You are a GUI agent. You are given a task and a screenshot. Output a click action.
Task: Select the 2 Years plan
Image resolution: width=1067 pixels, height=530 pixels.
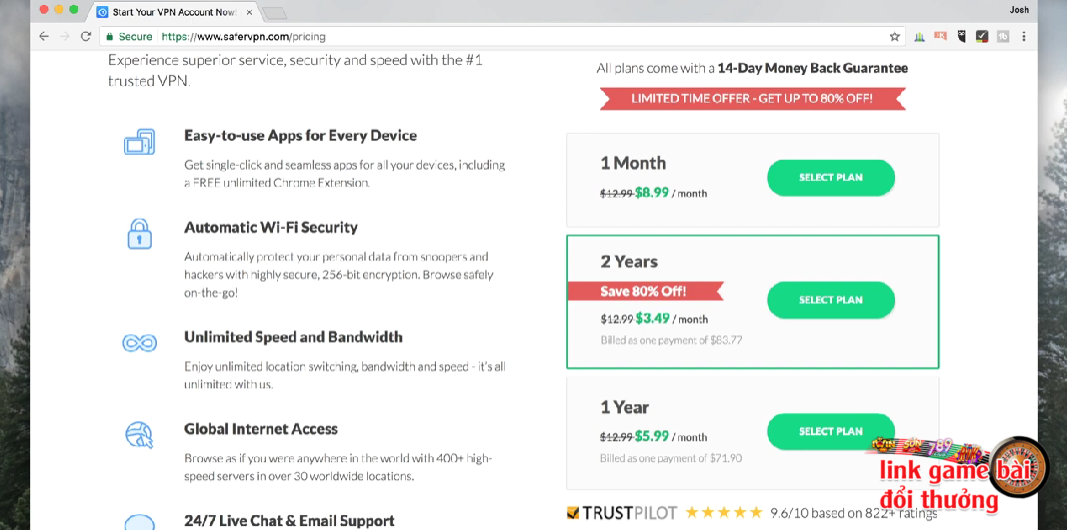point(830,300)
